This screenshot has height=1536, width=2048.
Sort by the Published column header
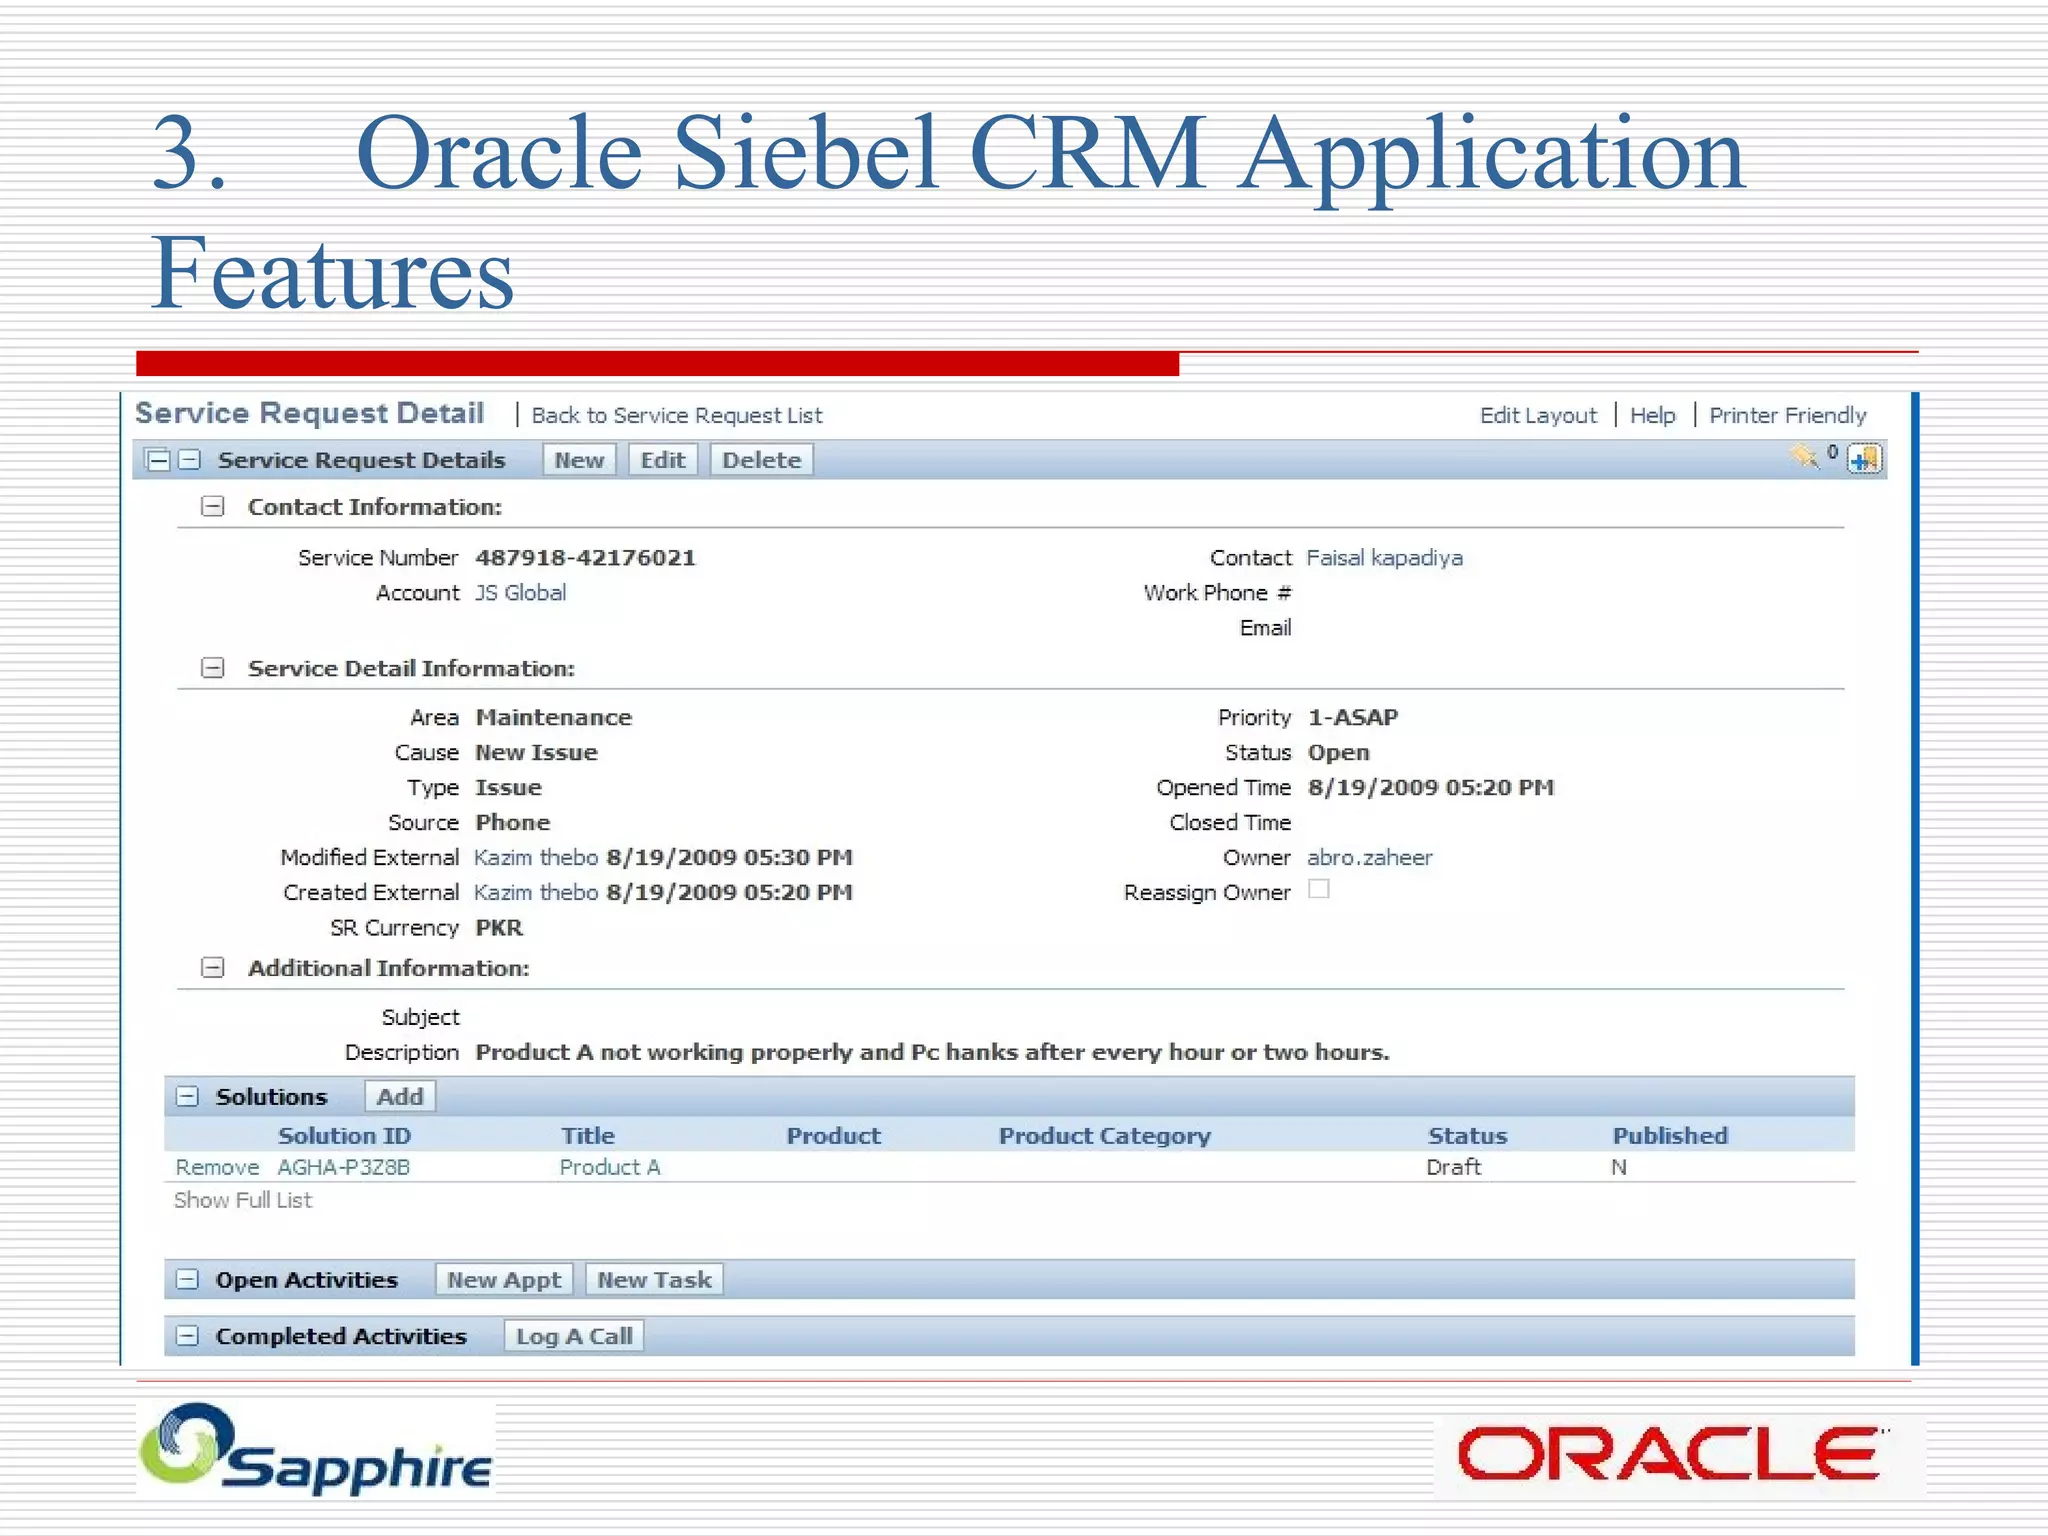point(1670,1135)
